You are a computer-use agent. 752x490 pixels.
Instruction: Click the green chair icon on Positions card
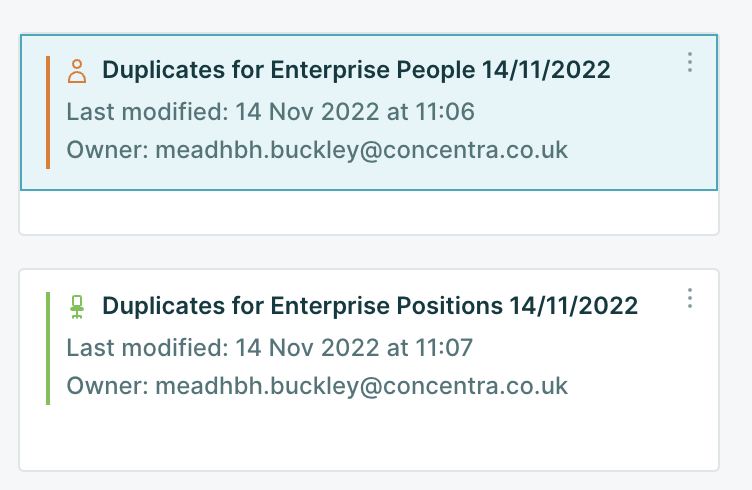(77, 307)
